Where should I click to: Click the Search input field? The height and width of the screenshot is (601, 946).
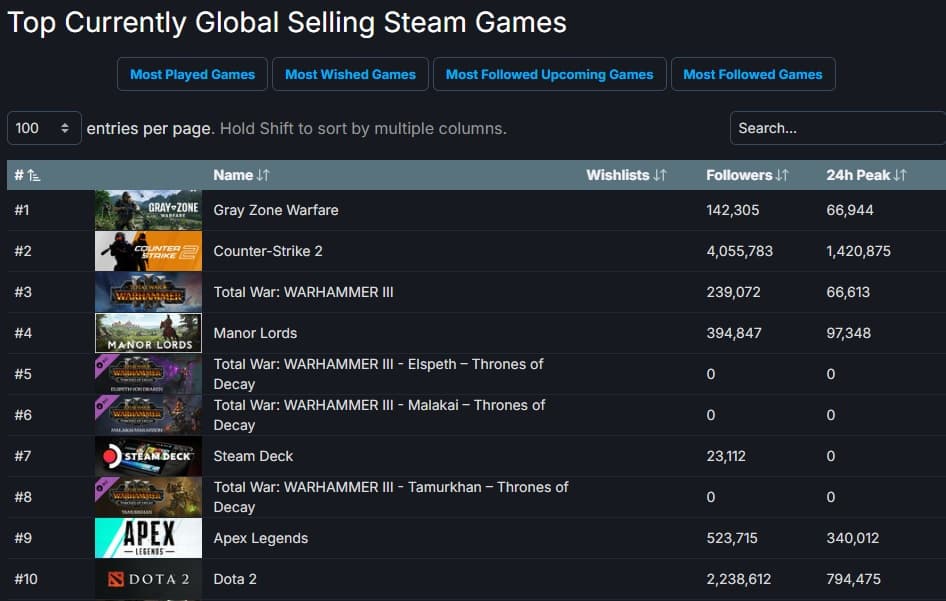[836, 128]
